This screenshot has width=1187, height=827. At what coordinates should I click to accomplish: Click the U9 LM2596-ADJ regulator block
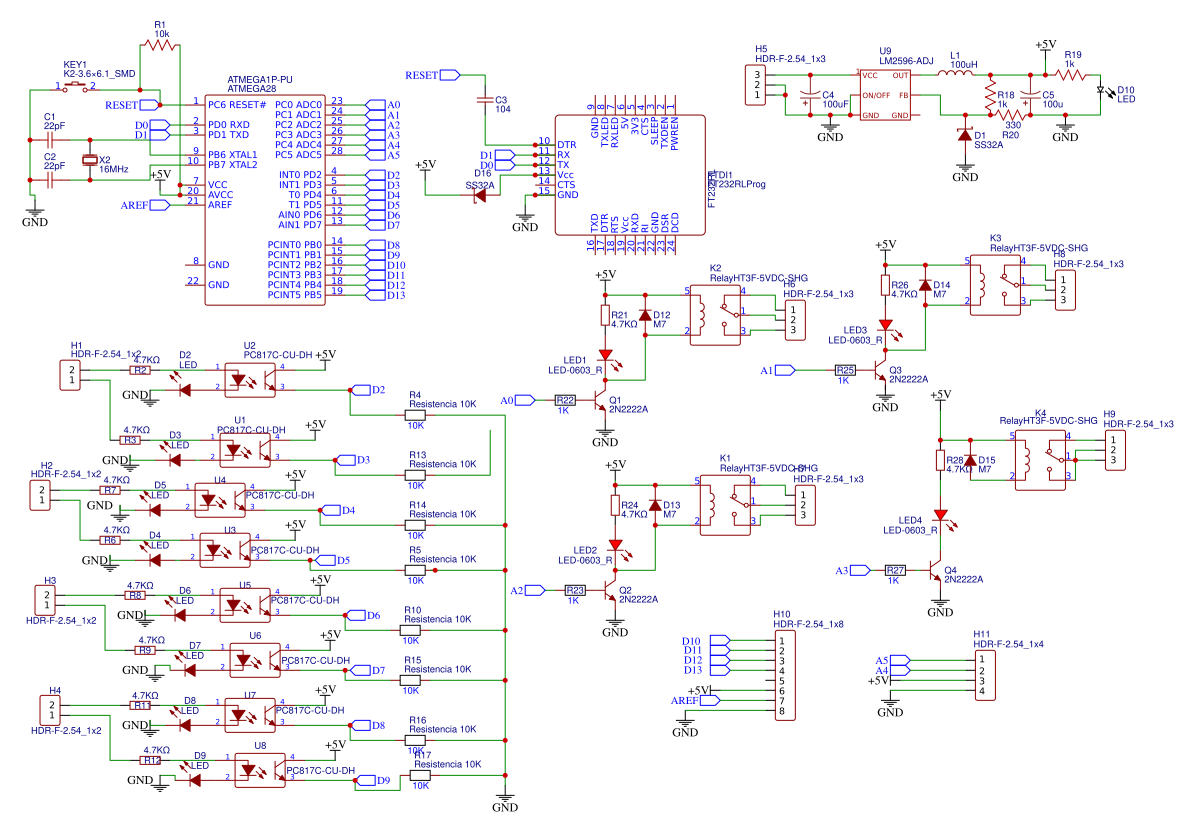(x=885, y=95)
